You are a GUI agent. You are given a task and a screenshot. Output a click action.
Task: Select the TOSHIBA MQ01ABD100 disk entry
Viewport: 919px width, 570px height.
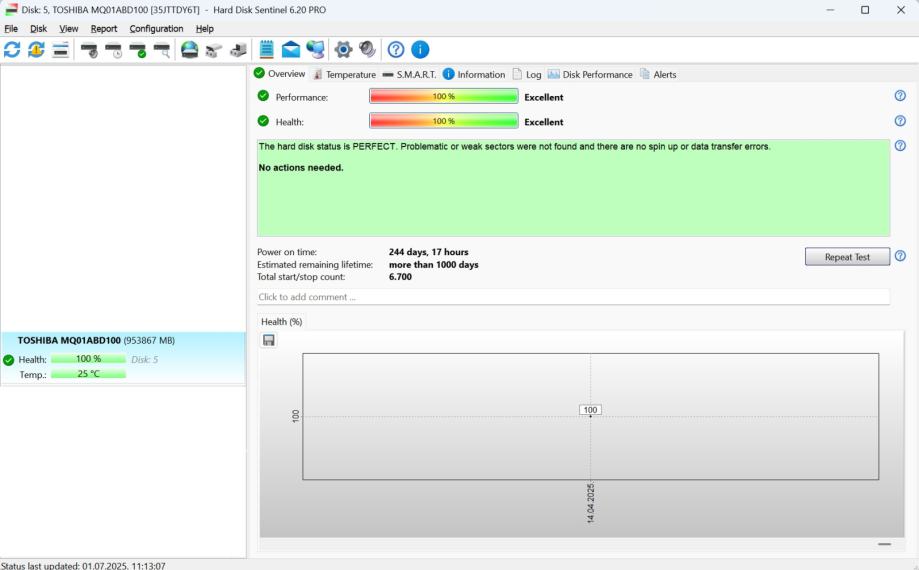tap(96, 340)
